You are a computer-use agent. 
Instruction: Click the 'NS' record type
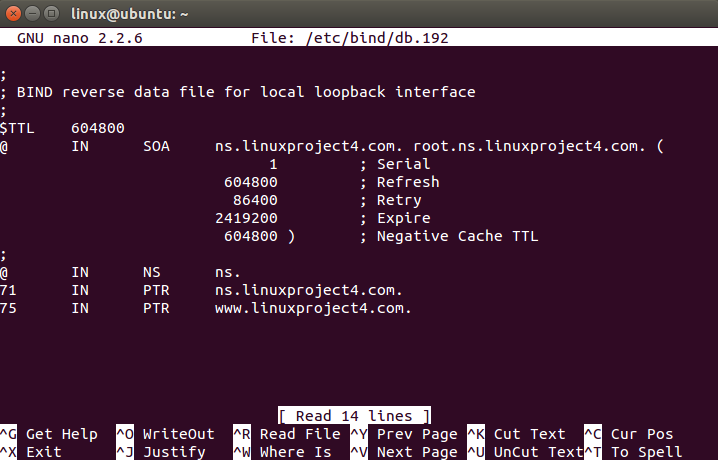pyautogui.click(x=152, y=272)
